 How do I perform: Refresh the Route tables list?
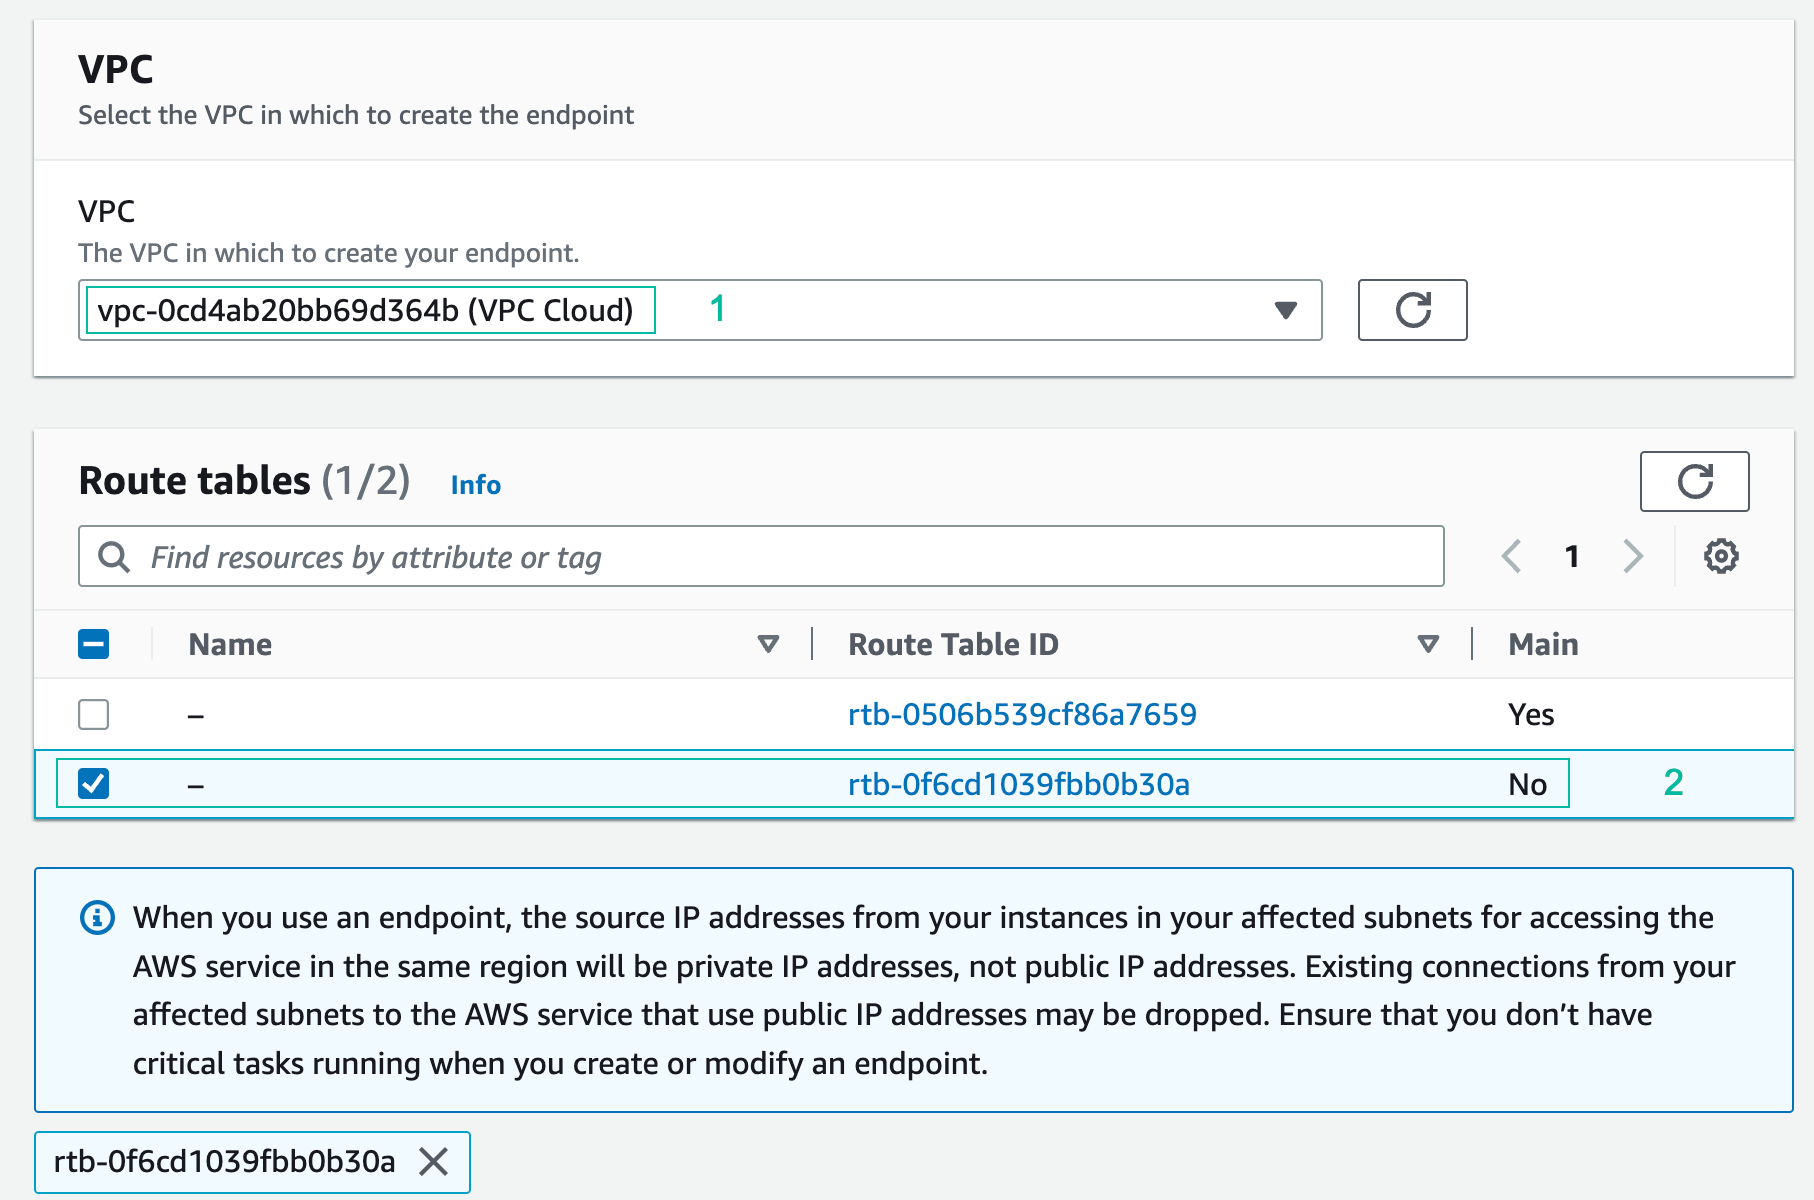point(1694,481)
